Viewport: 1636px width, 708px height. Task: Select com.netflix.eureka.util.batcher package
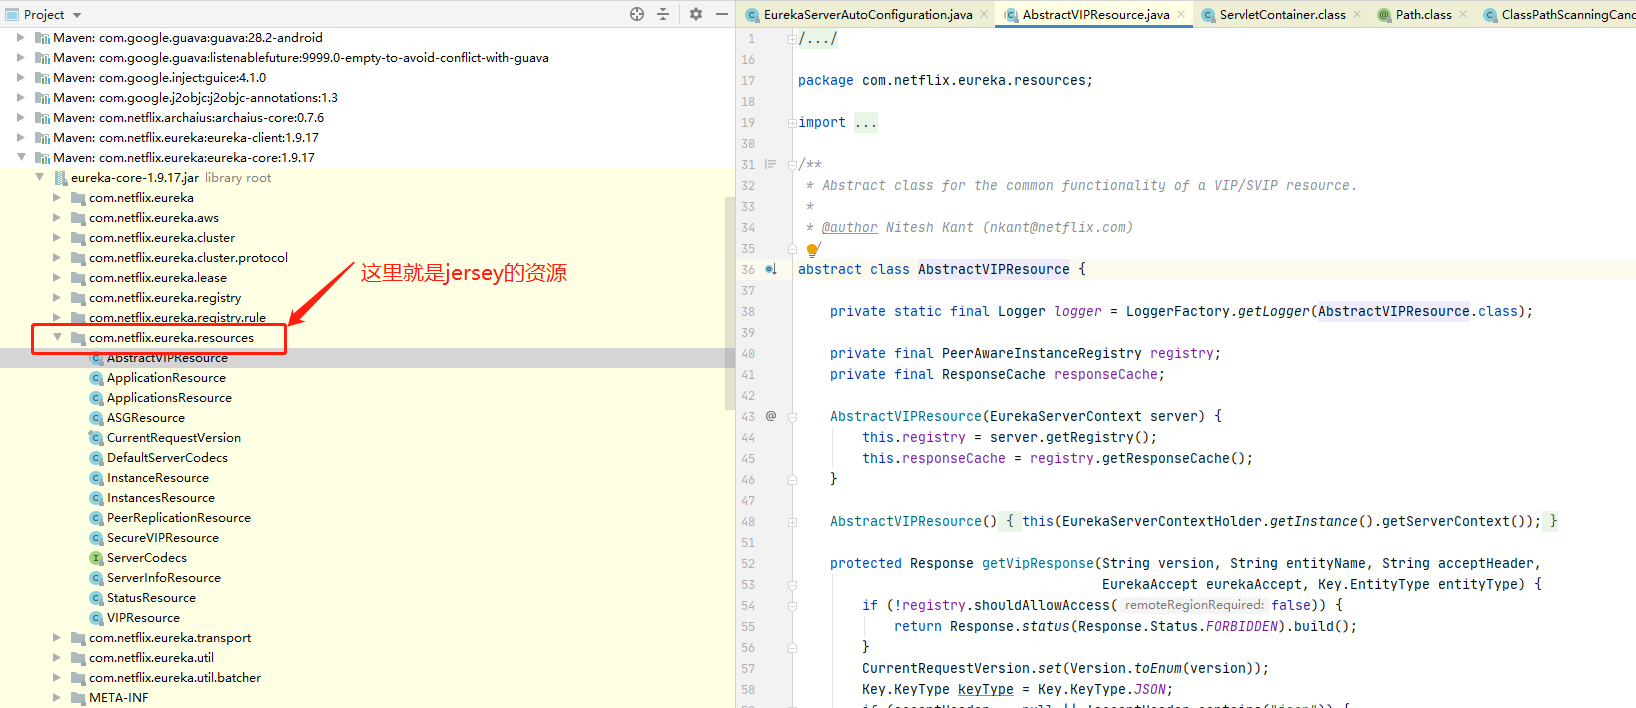coord(175,678)
